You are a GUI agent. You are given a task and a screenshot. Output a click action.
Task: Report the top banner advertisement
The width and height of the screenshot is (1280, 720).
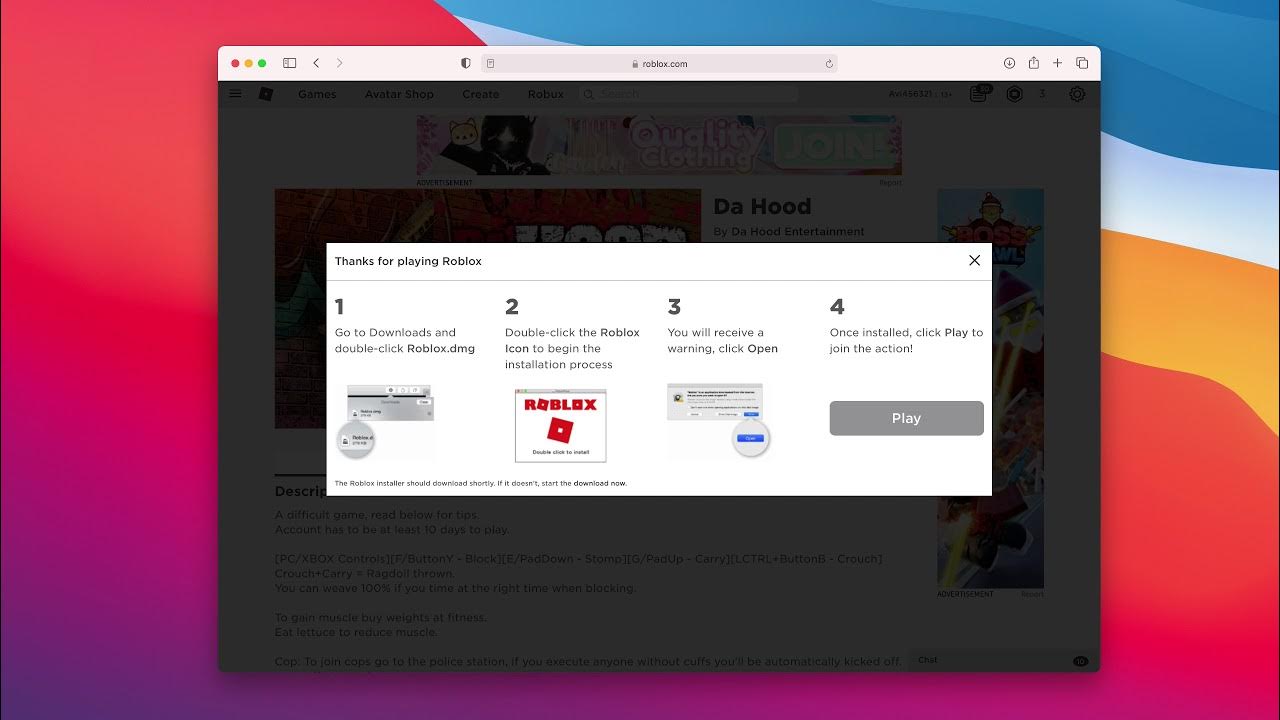pos(890,183)
